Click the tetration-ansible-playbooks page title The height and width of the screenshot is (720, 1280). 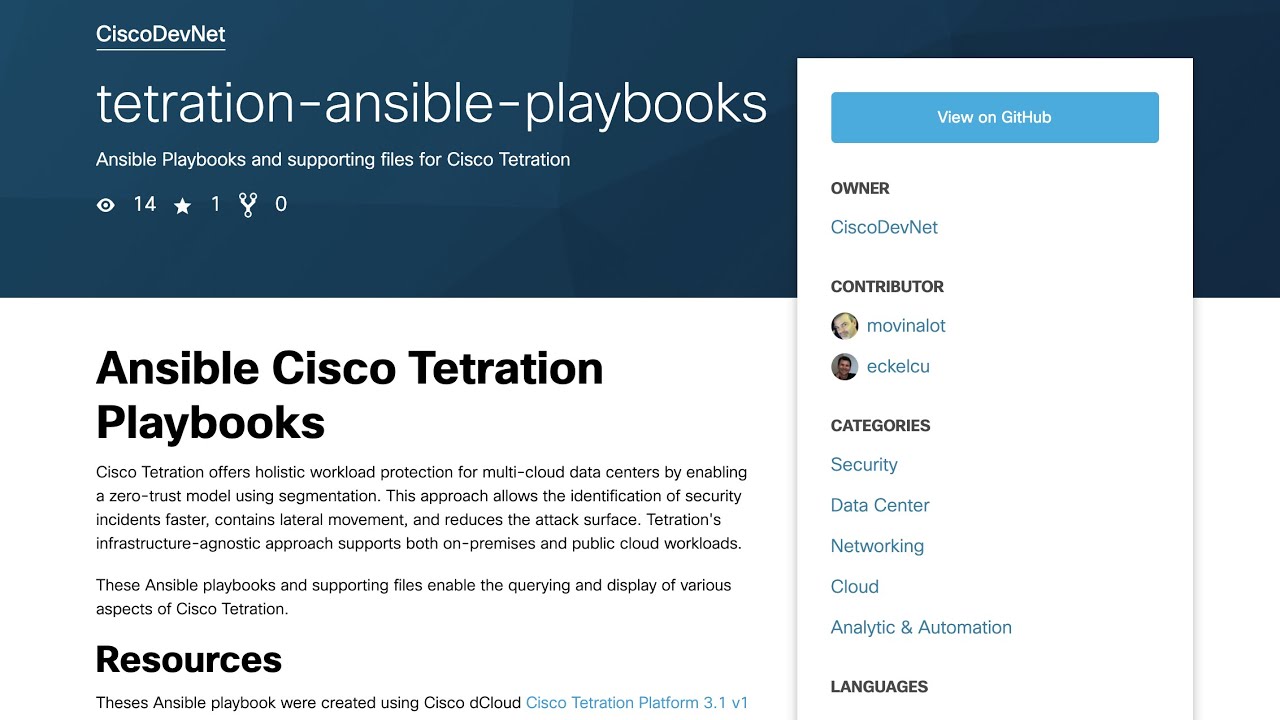click(x=432, y=104)
